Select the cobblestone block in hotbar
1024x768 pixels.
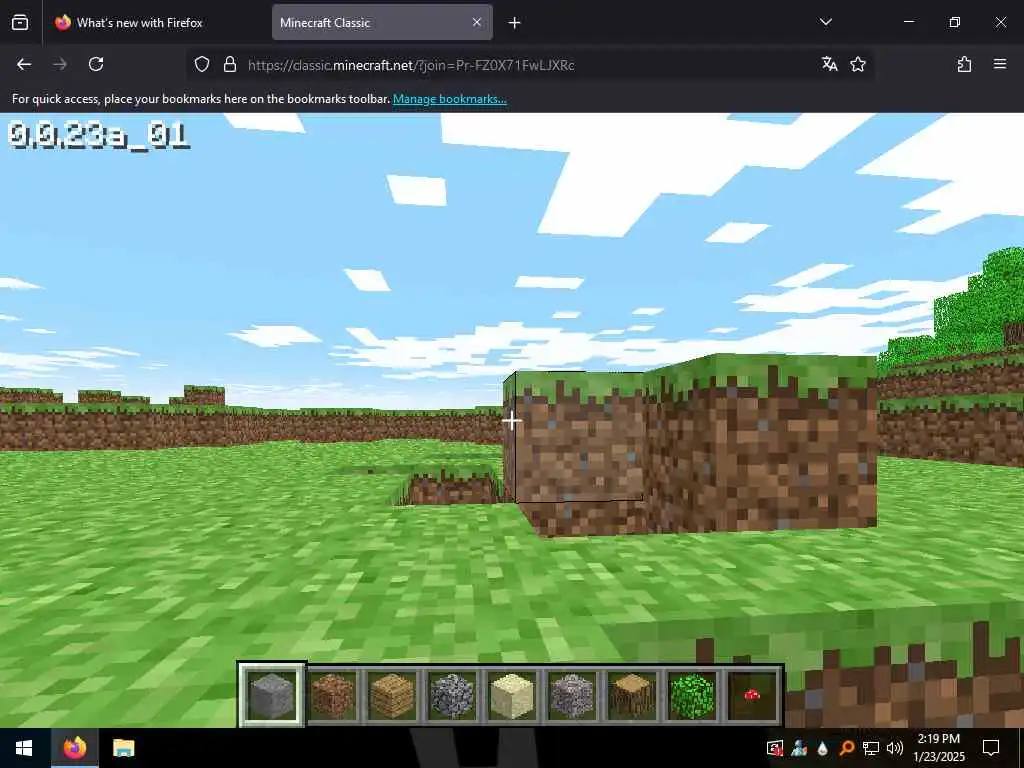(x=452, y=696)
